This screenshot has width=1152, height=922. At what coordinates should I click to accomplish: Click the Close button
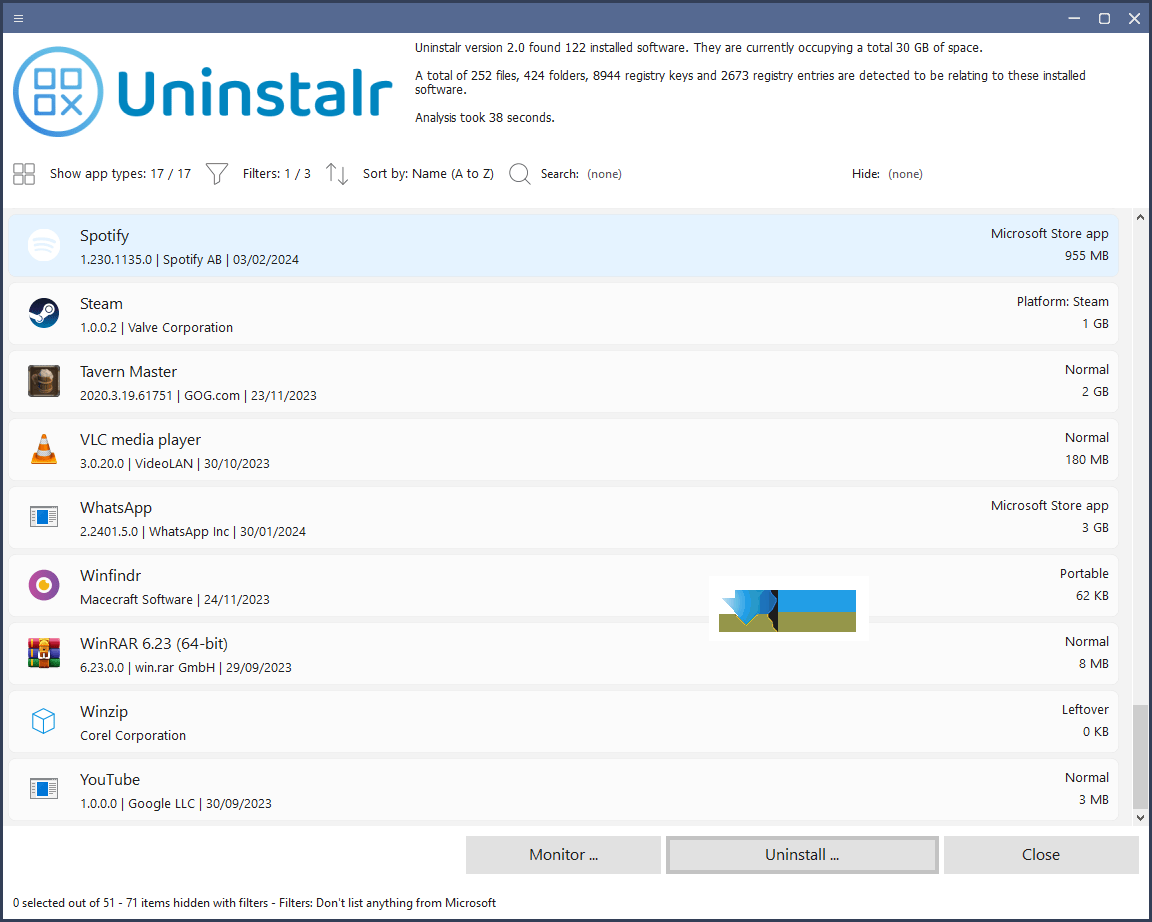coord(1041,854)
